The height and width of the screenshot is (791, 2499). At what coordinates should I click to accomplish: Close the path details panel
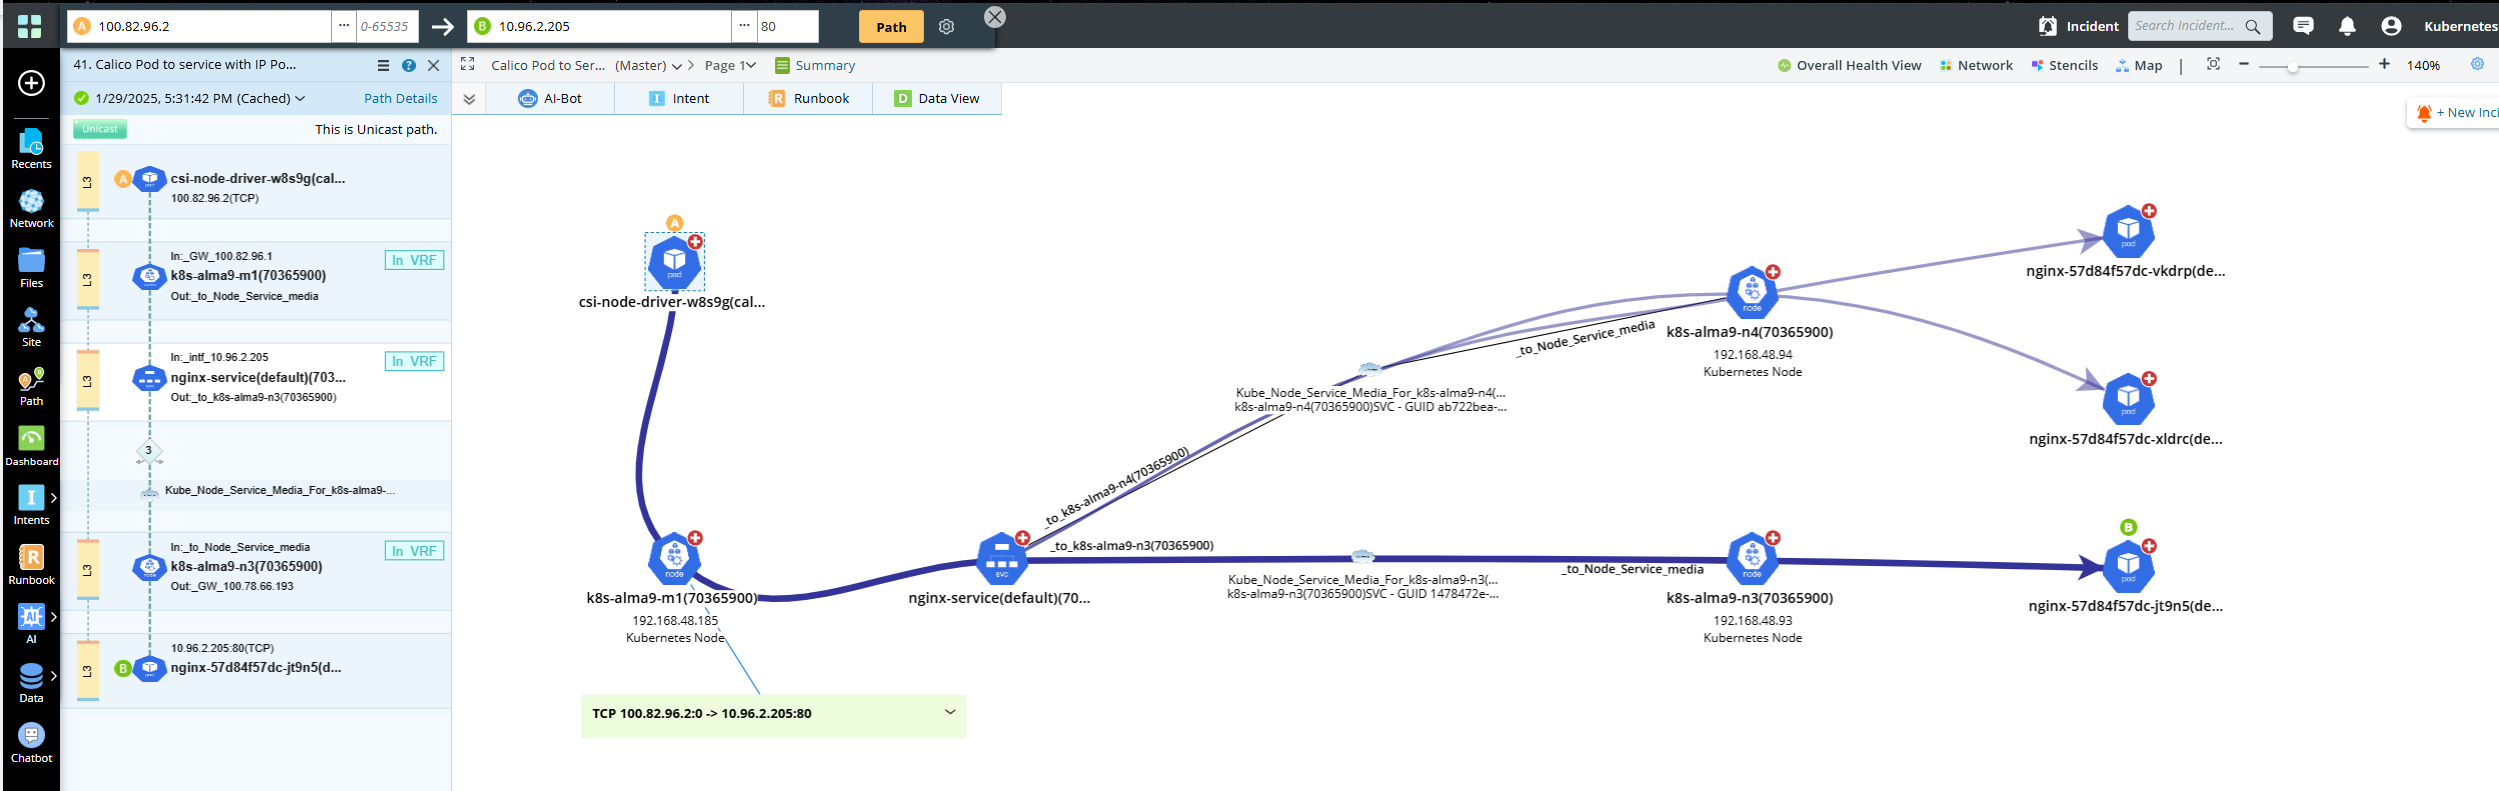click(x=433, y=65)
